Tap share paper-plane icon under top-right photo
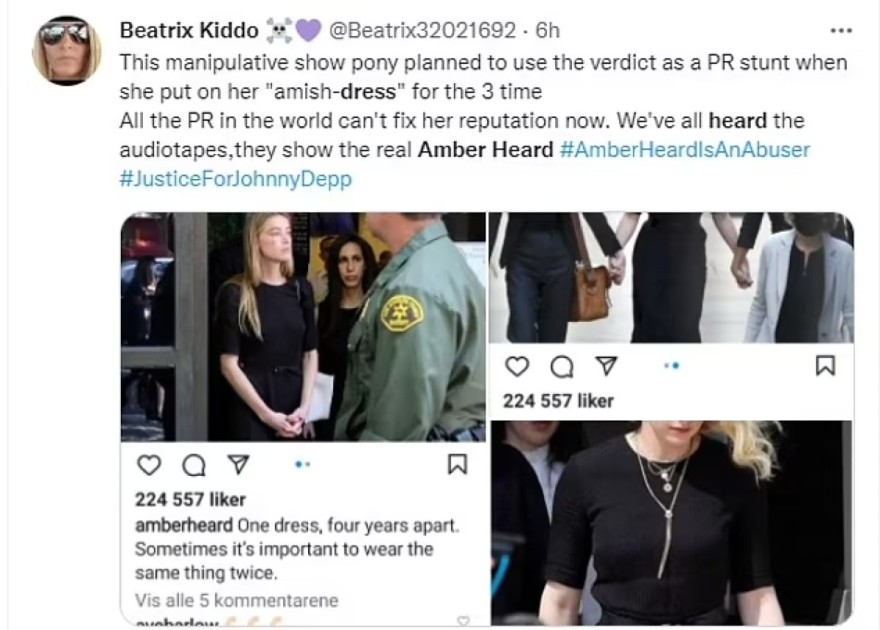The height and width of the screenshot is (630, 880). (x=606, y=366)
